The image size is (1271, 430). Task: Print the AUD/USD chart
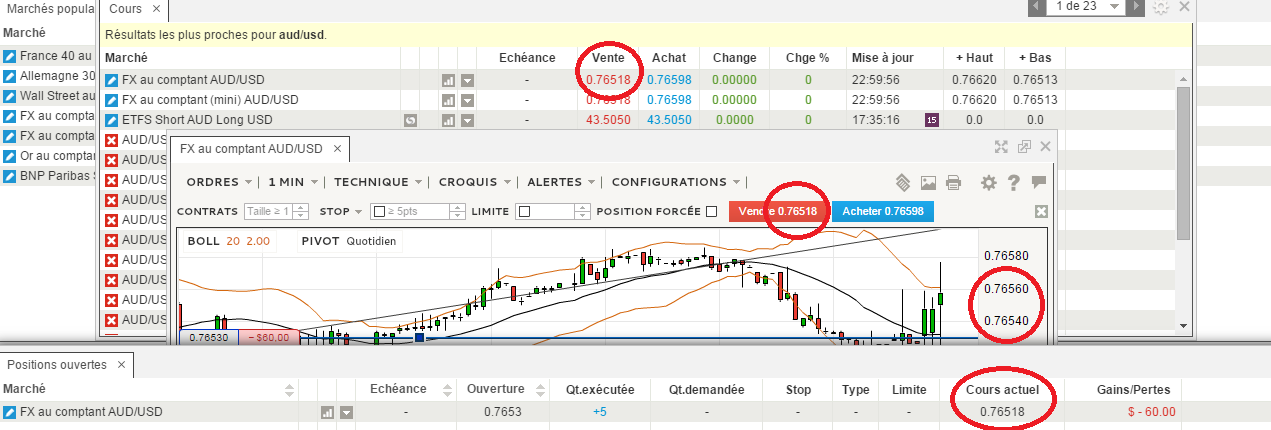click(954, 183)
